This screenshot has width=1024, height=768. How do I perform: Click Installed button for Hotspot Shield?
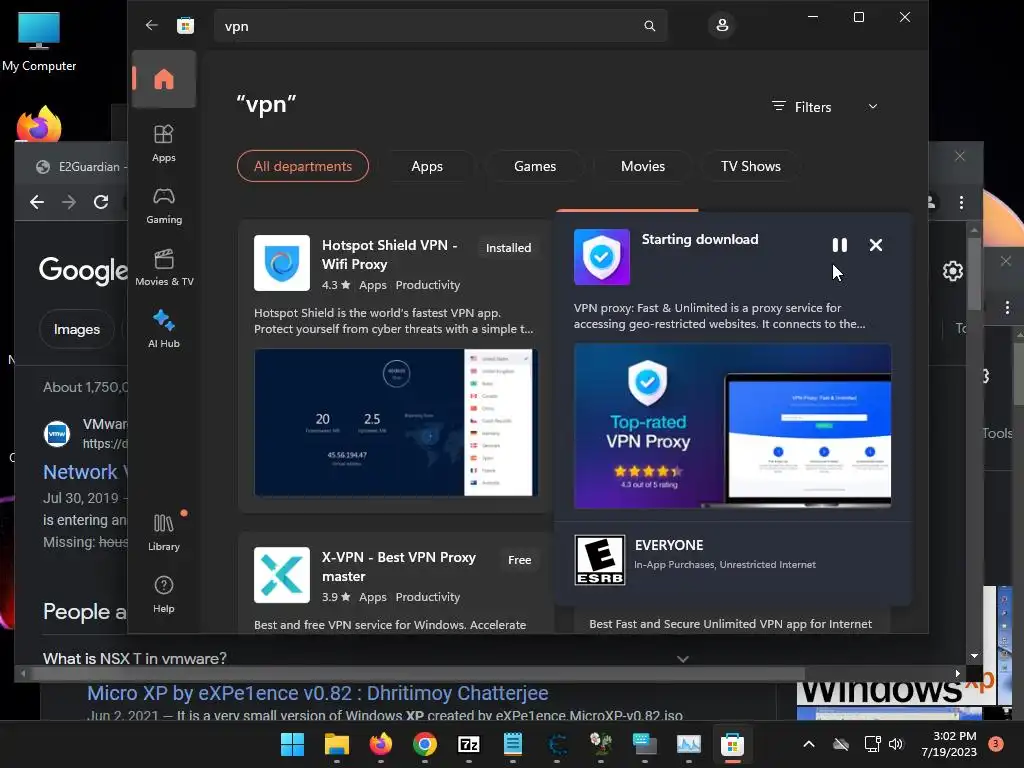[508, 248]
